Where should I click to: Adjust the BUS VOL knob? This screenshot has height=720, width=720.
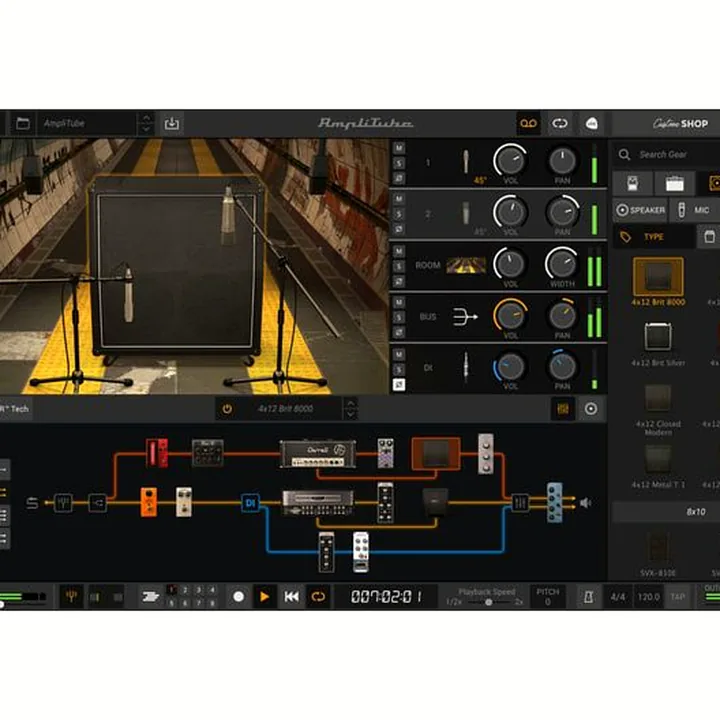click(x=510, y=315)
